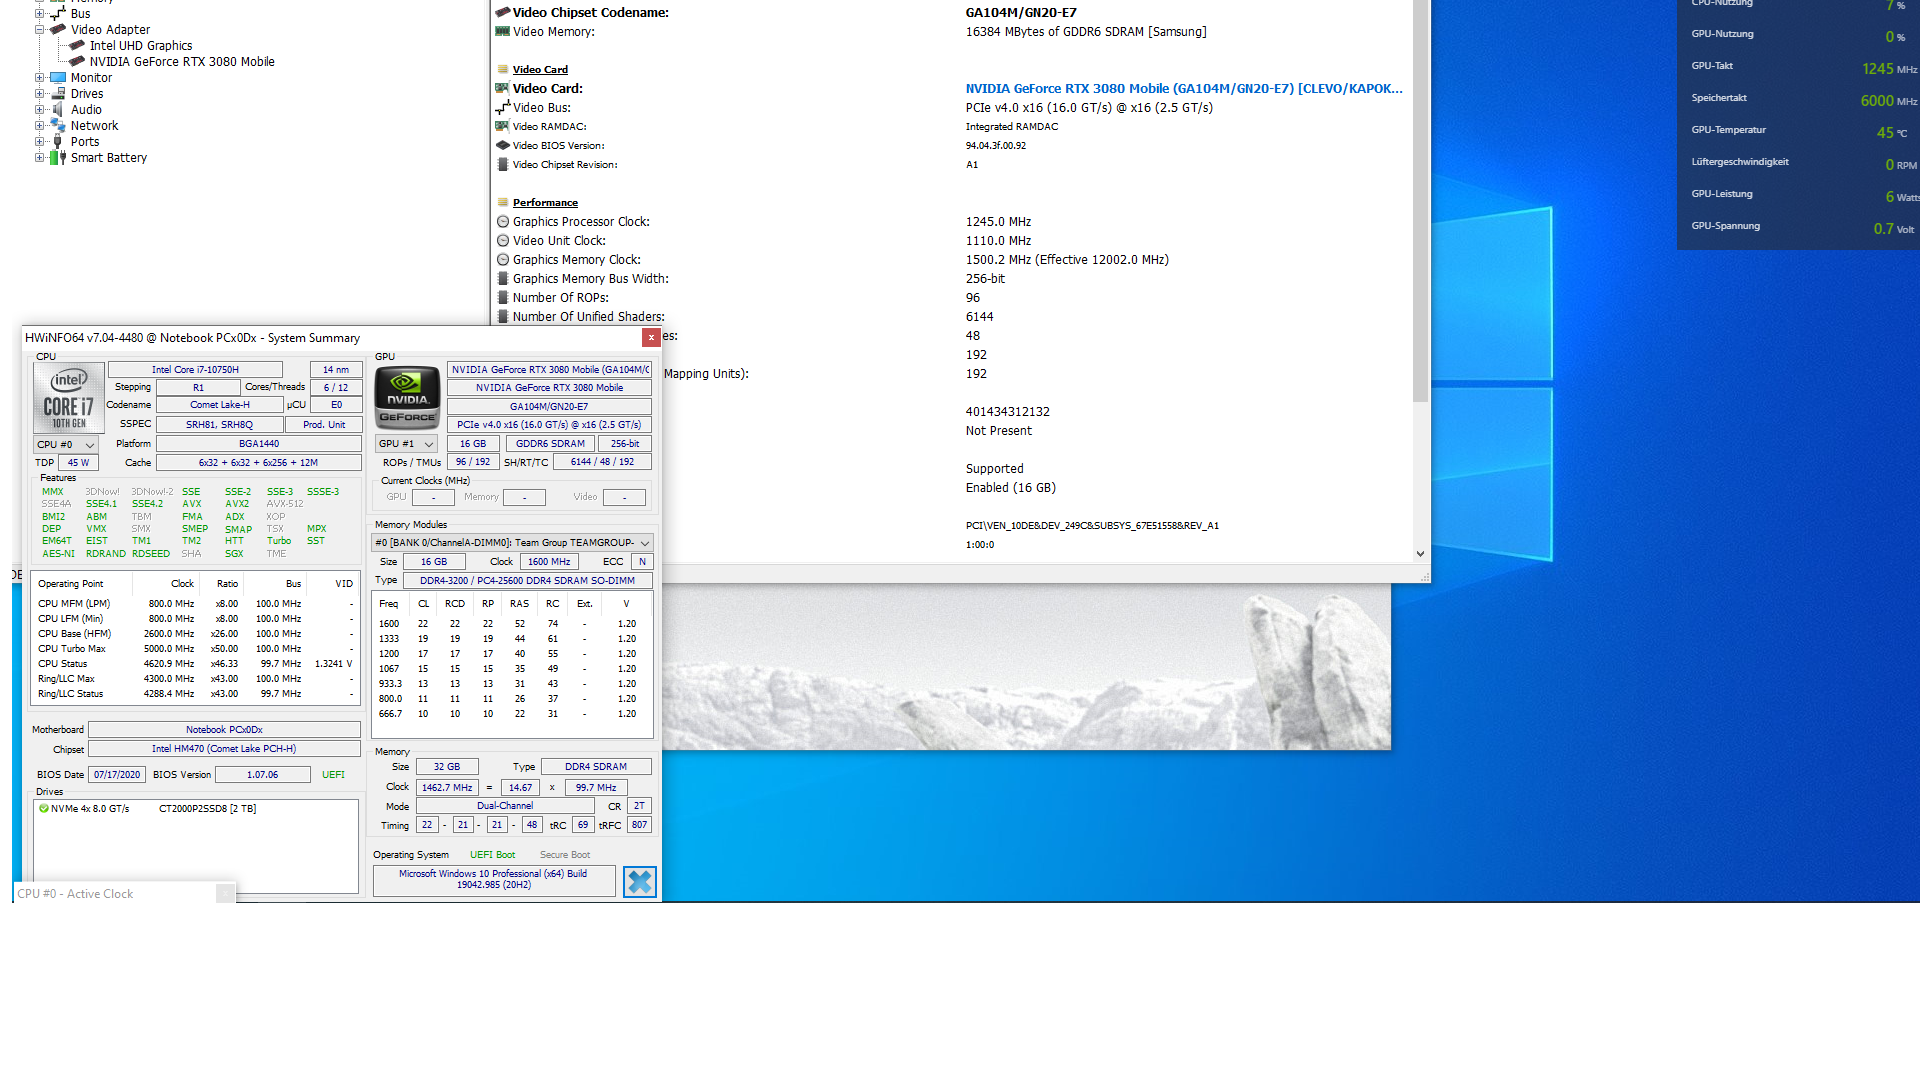Close the System Summary window
This screenshot has height=1080, width=1920.
pos(651,338)
